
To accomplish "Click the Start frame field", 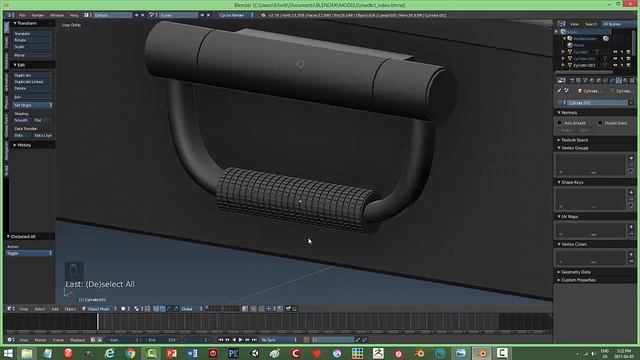I will pos(124,340).
